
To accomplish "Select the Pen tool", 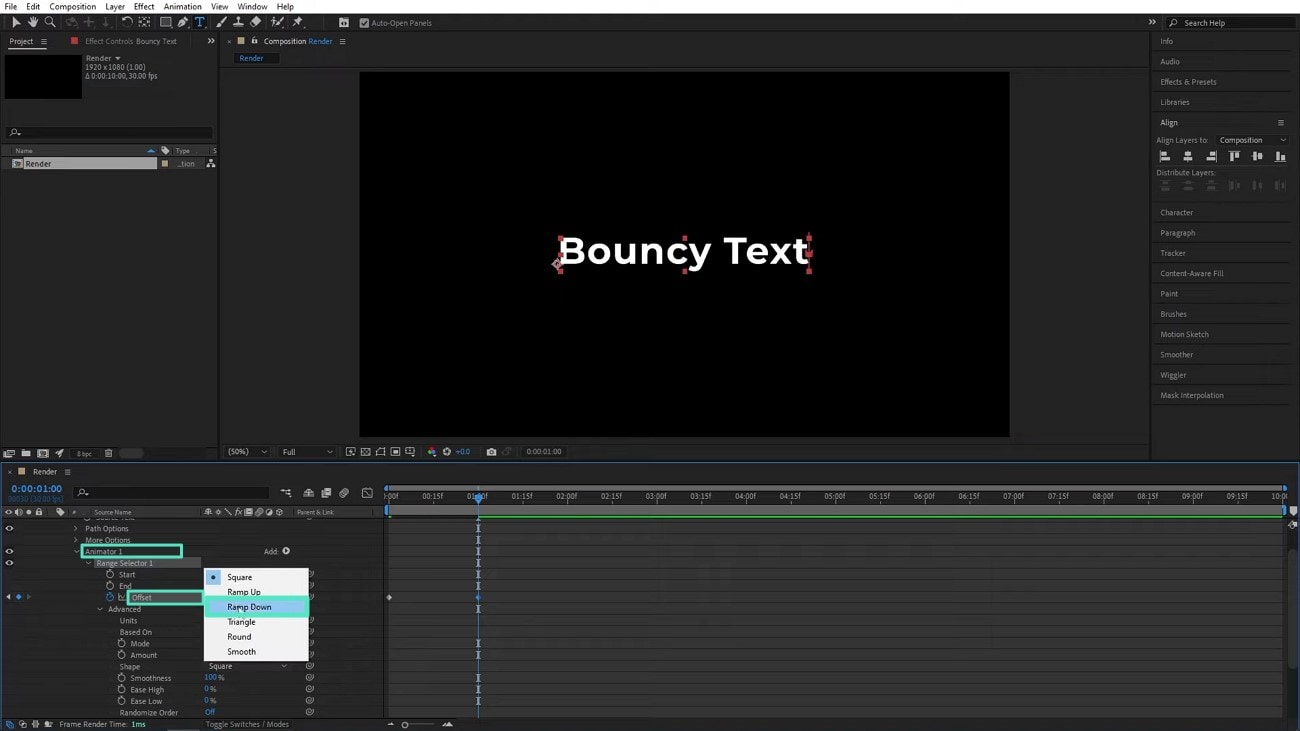I will (x=183, y=22).
